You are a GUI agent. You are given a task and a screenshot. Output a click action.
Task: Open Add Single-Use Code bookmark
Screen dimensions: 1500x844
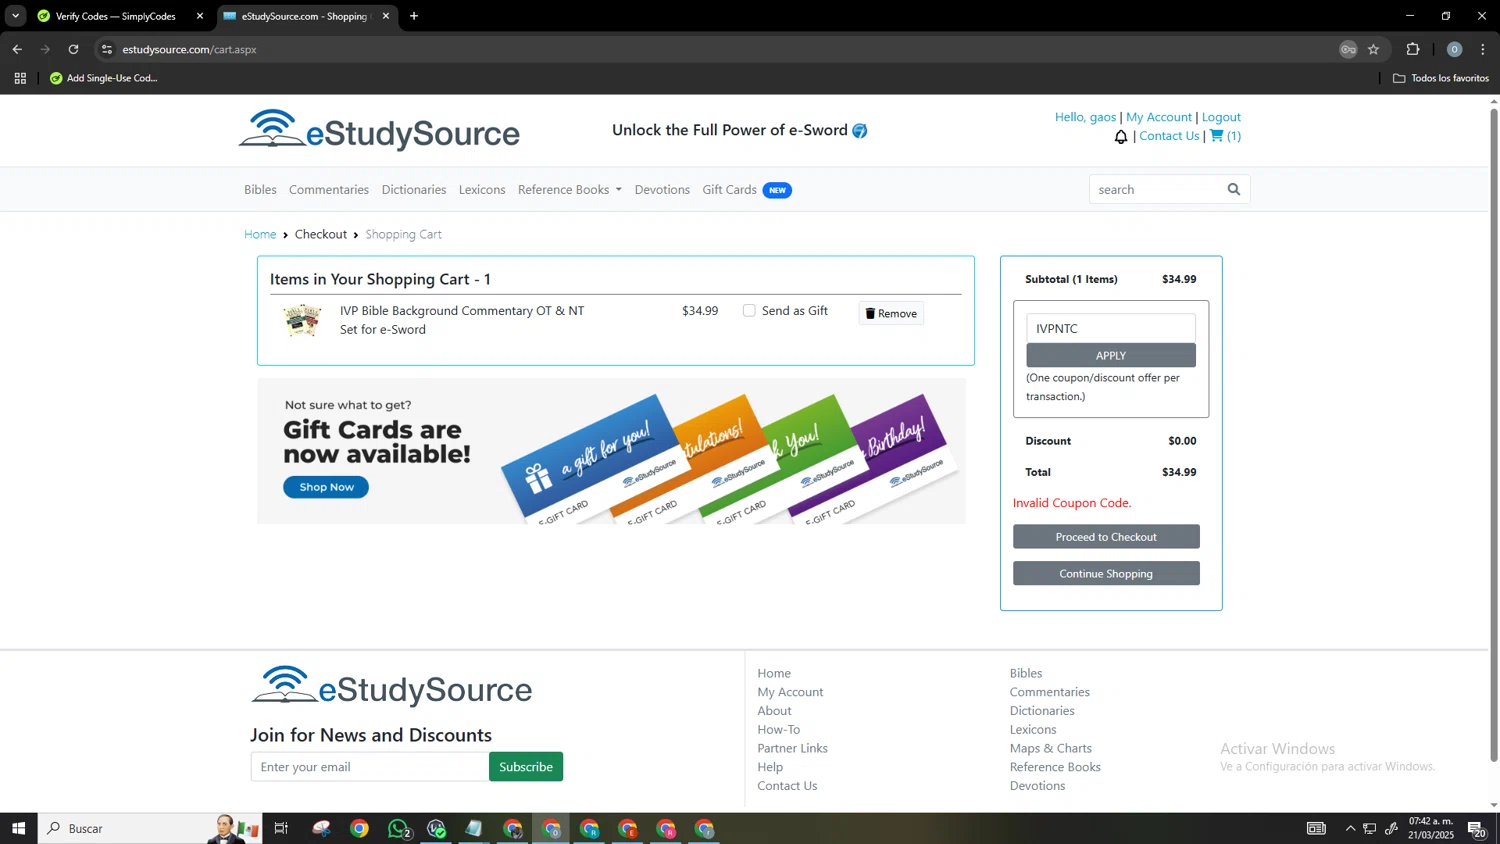click(x=103, y=78)
